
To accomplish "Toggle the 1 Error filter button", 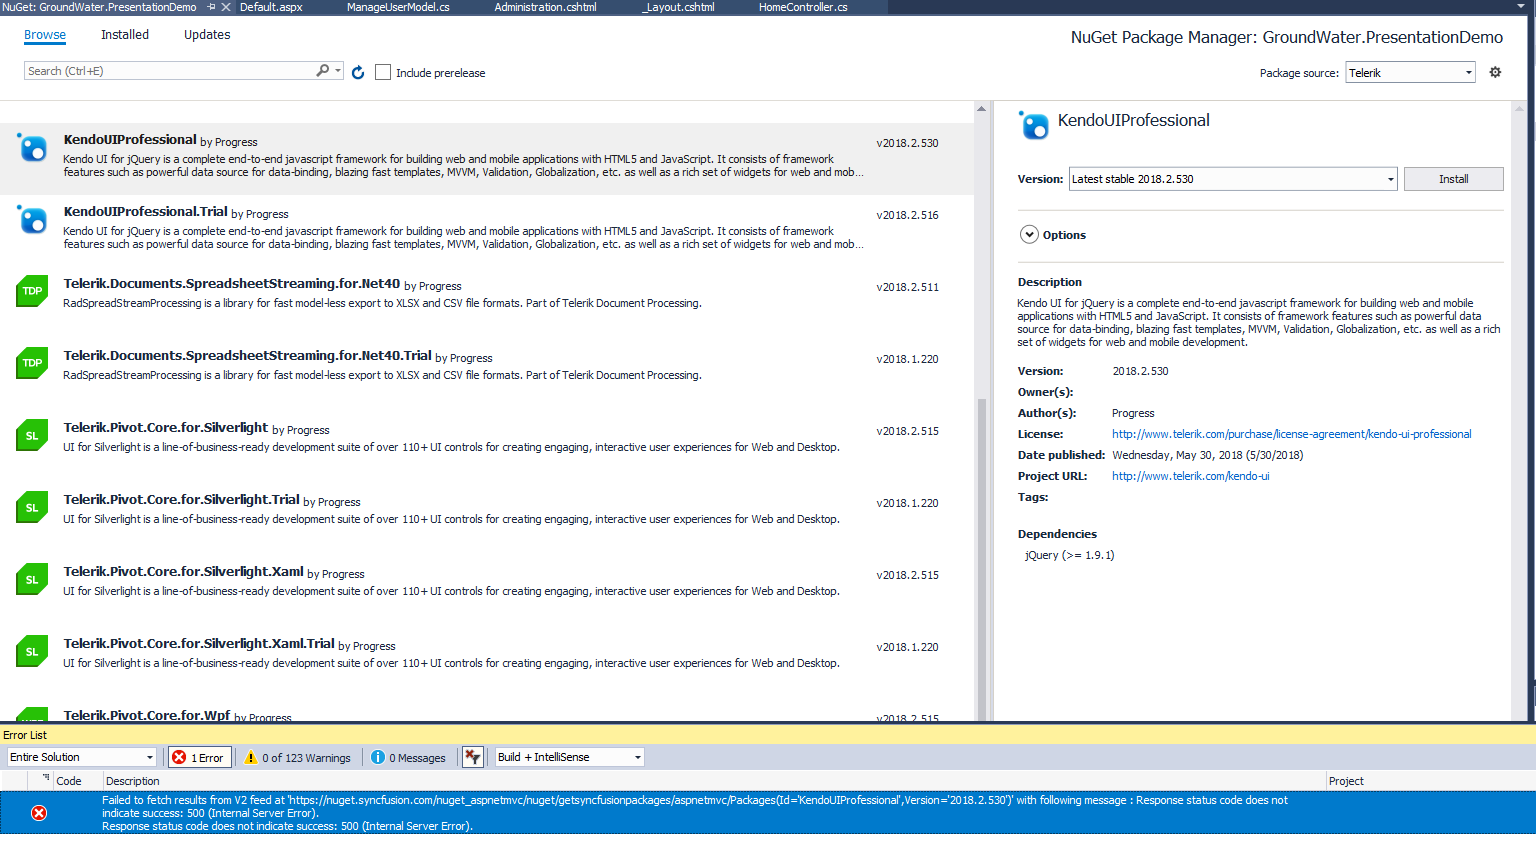I will pos(200,757).
